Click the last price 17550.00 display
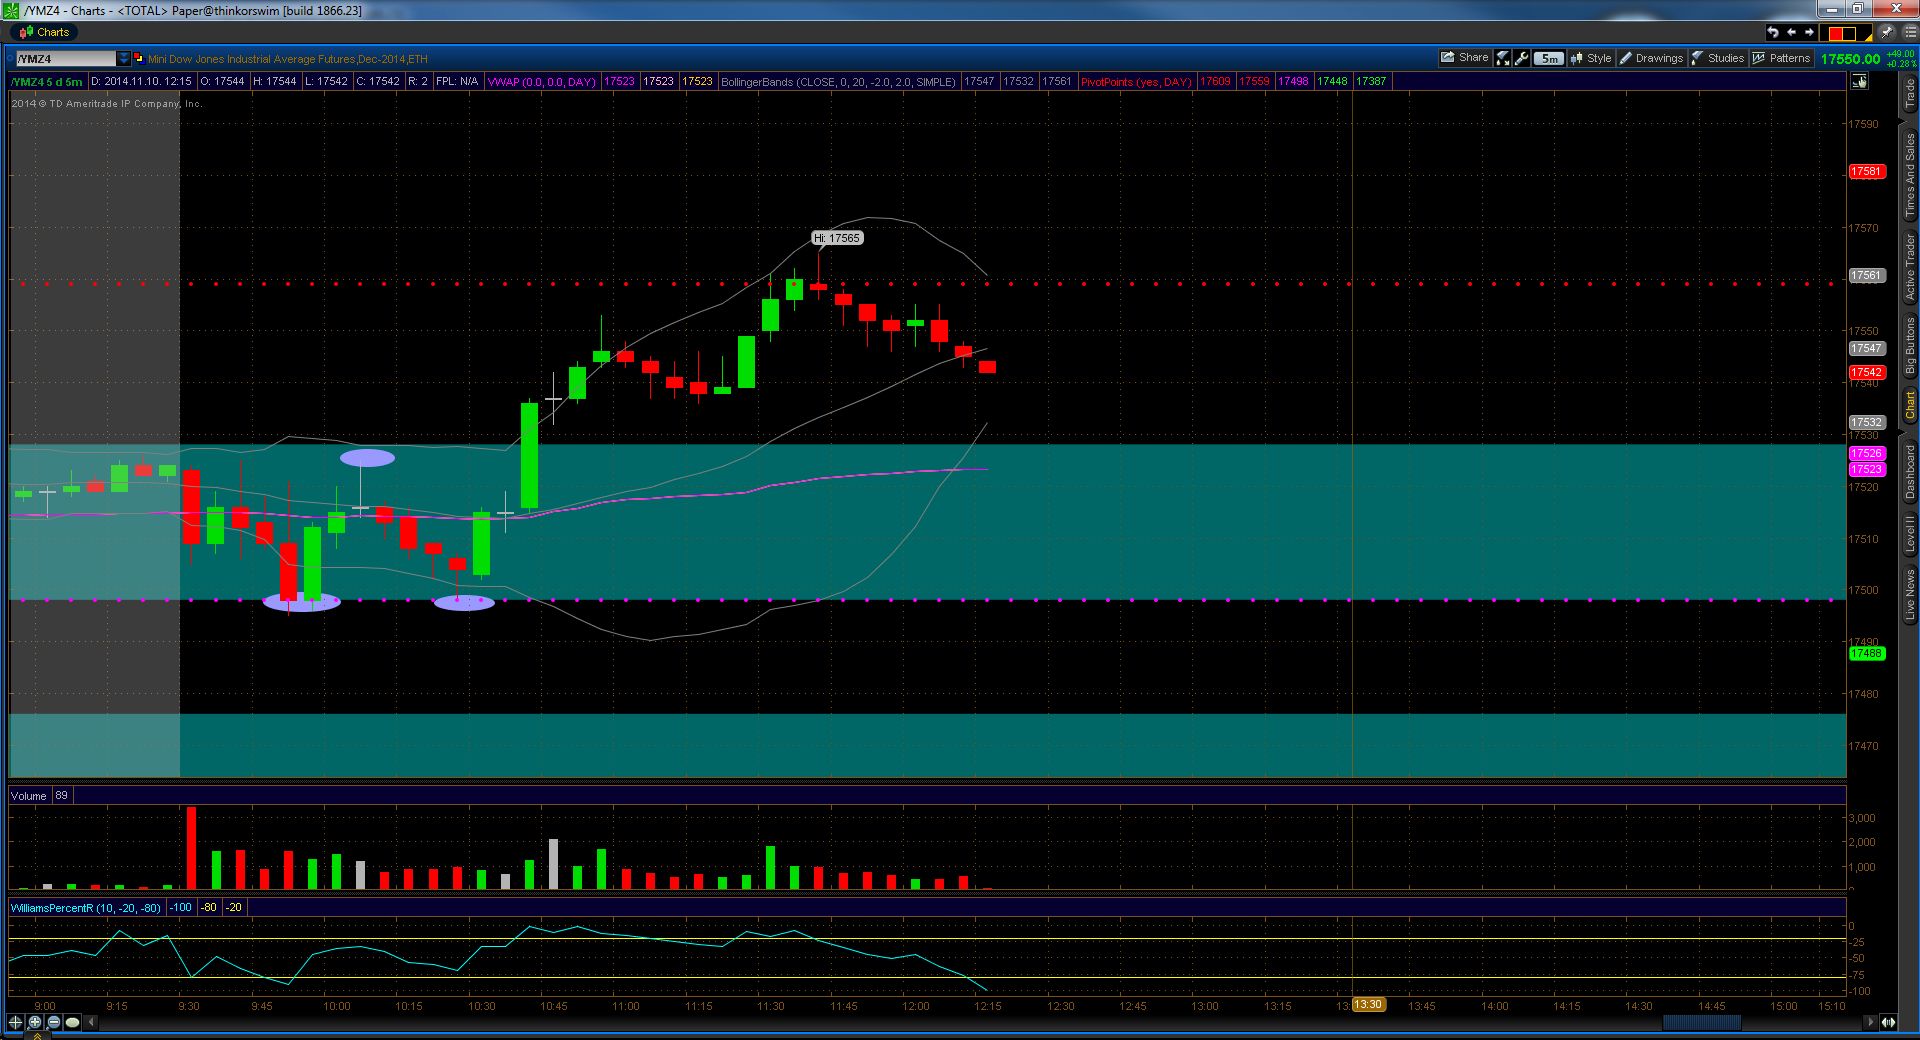1920x1040 pixels. pos(1850,59)
